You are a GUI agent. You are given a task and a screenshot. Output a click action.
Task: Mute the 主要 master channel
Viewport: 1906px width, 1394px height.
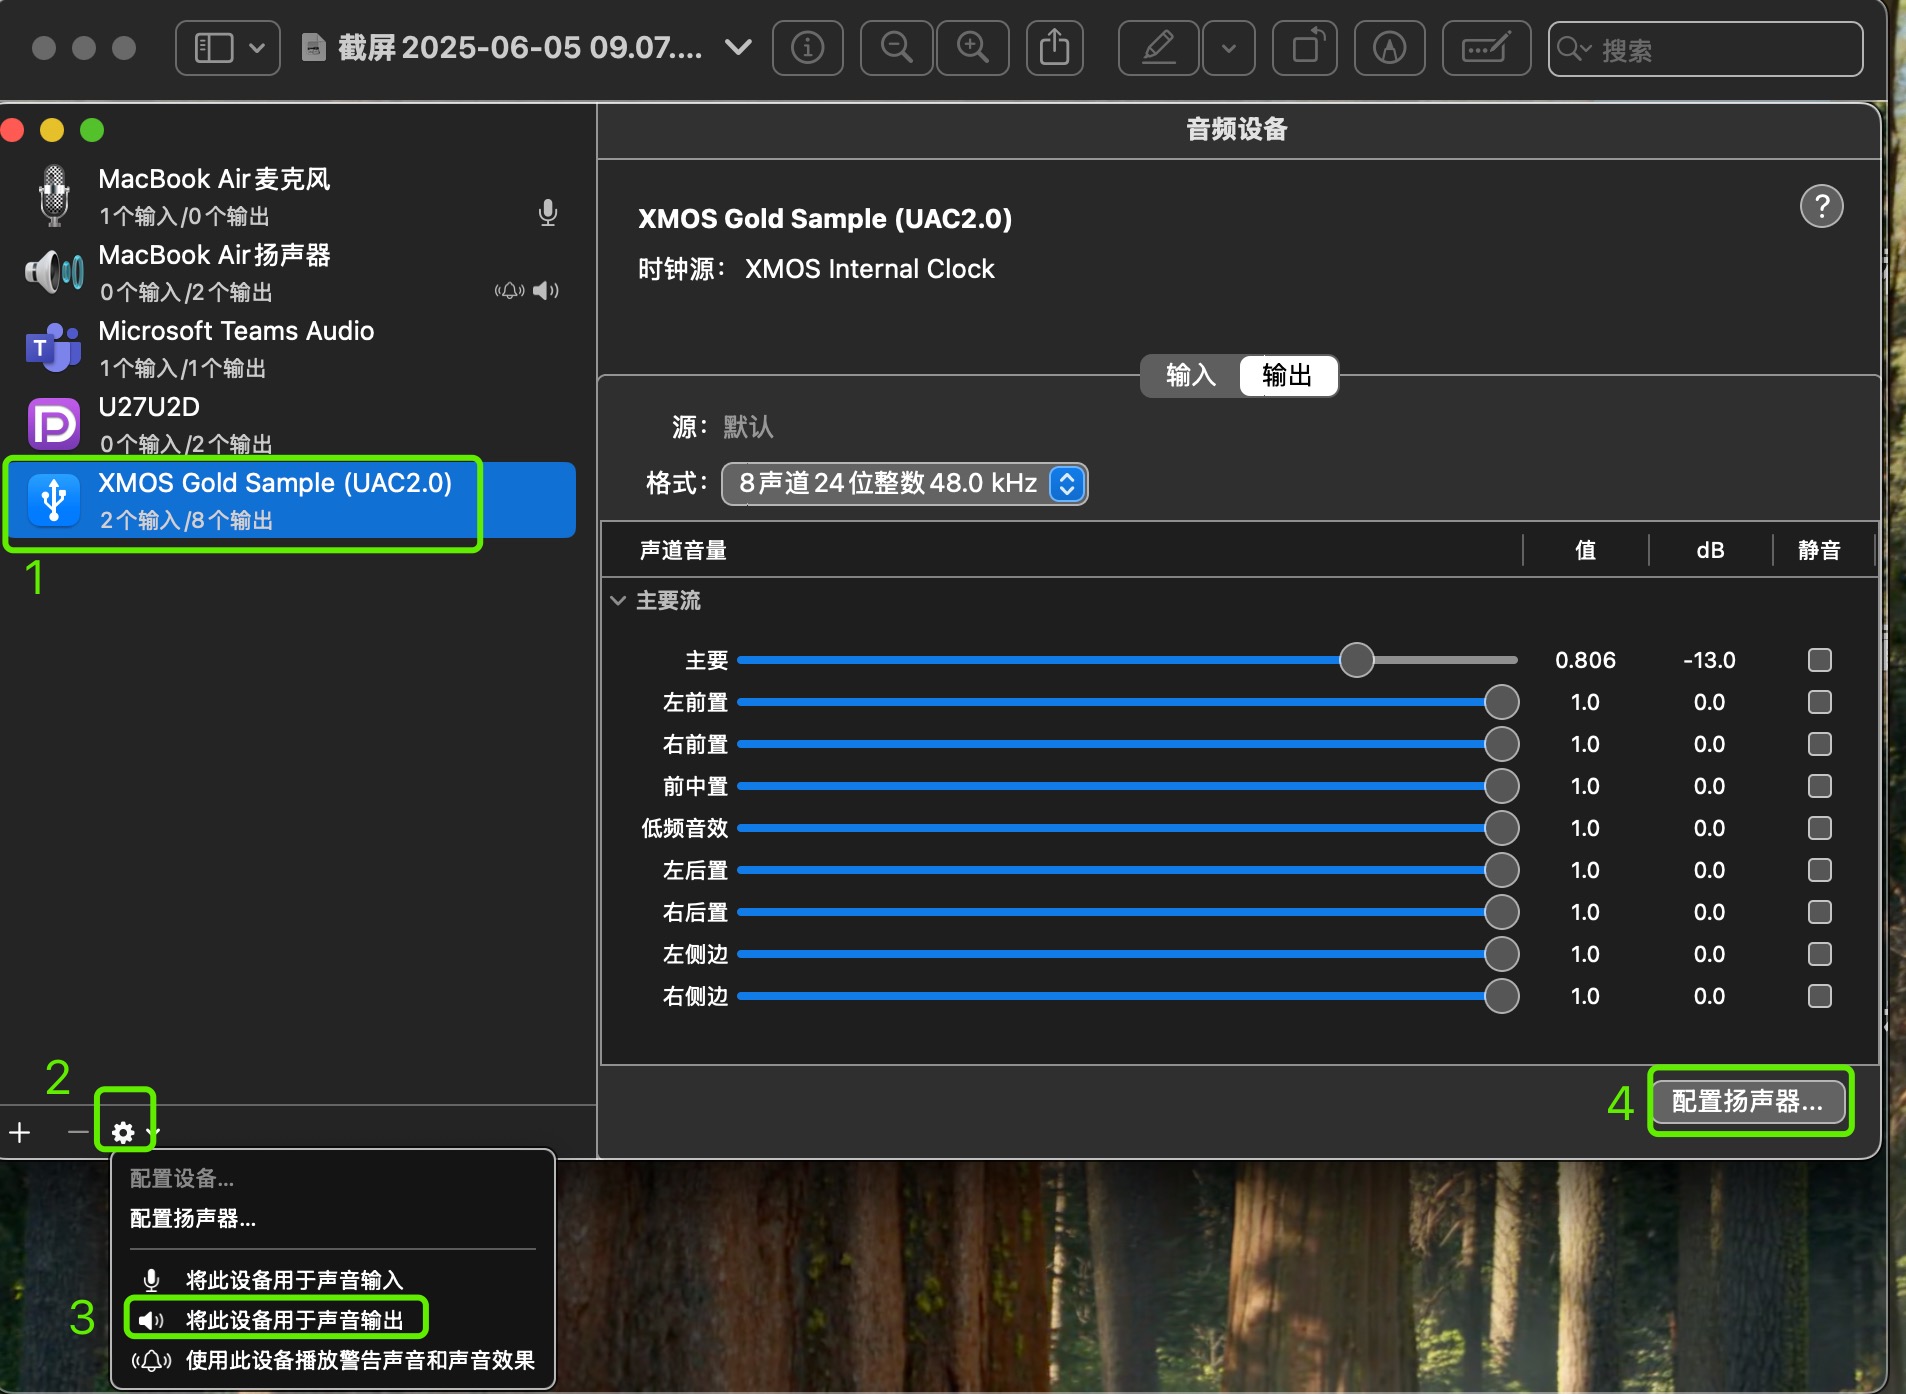pyautogui.click(x=1820, y=660)
